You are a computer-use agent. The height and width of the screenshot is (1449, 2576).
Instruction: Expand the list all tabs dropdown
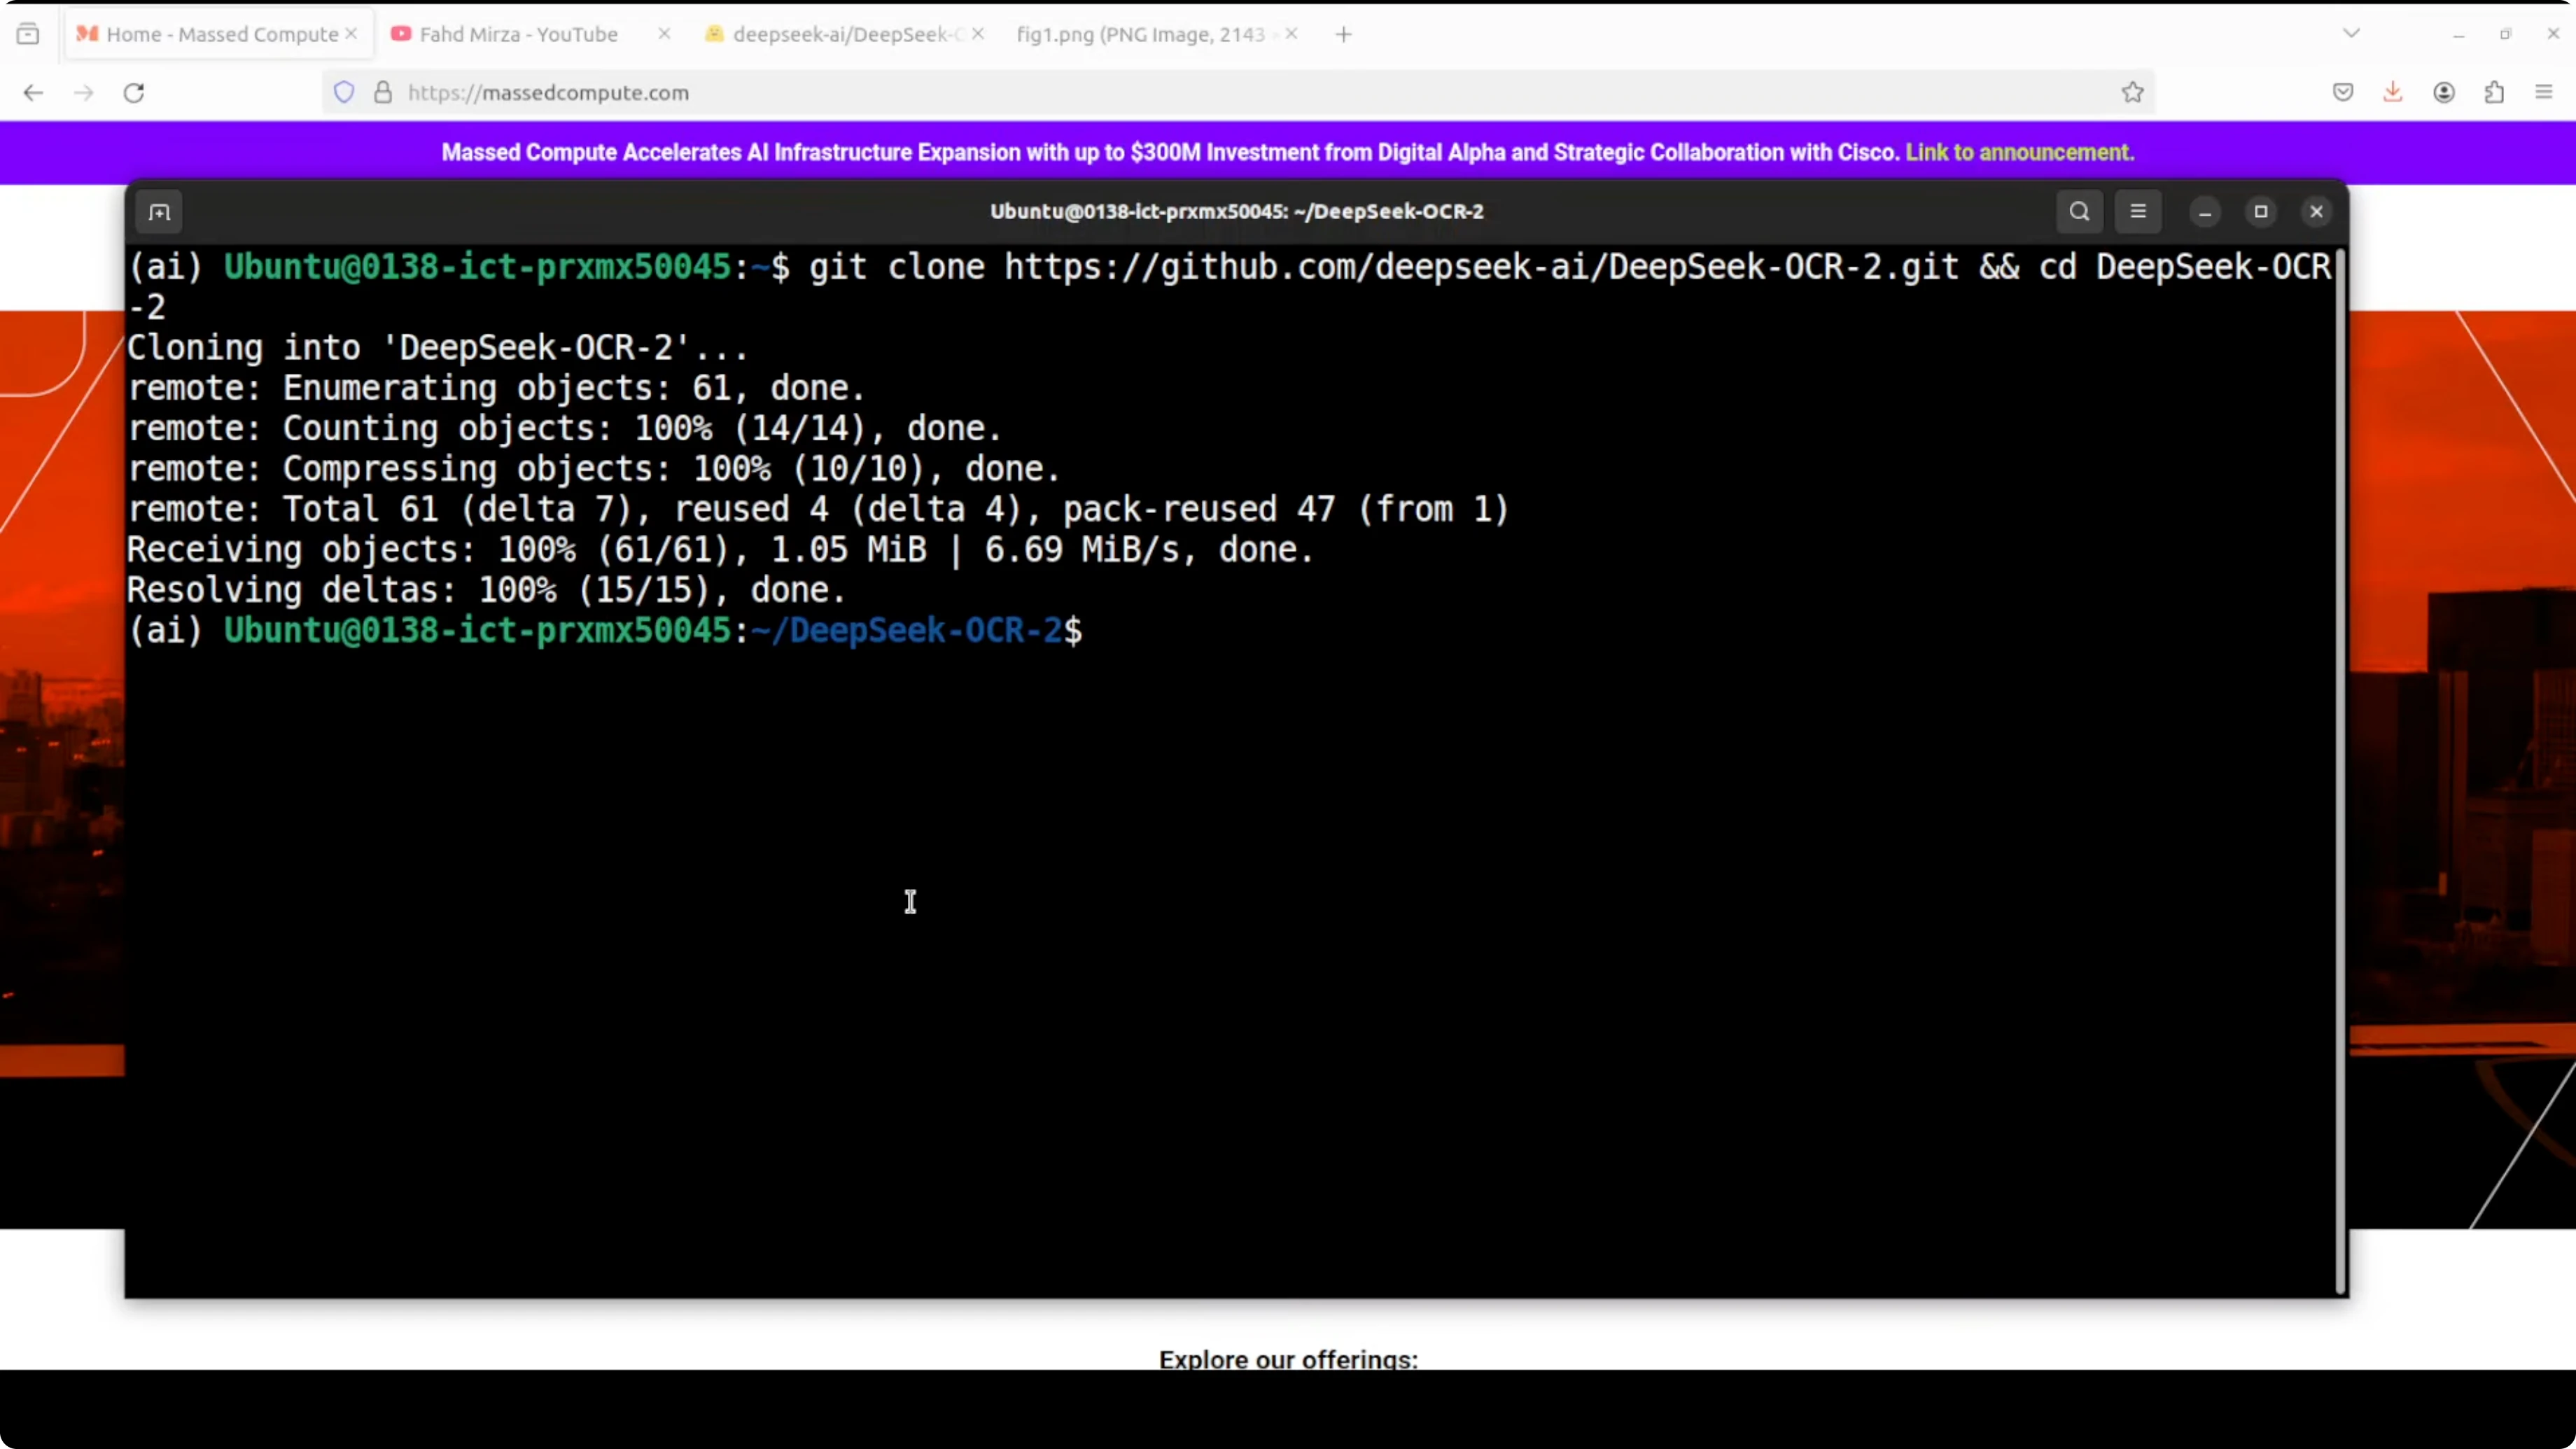[x=2351, y=34]
